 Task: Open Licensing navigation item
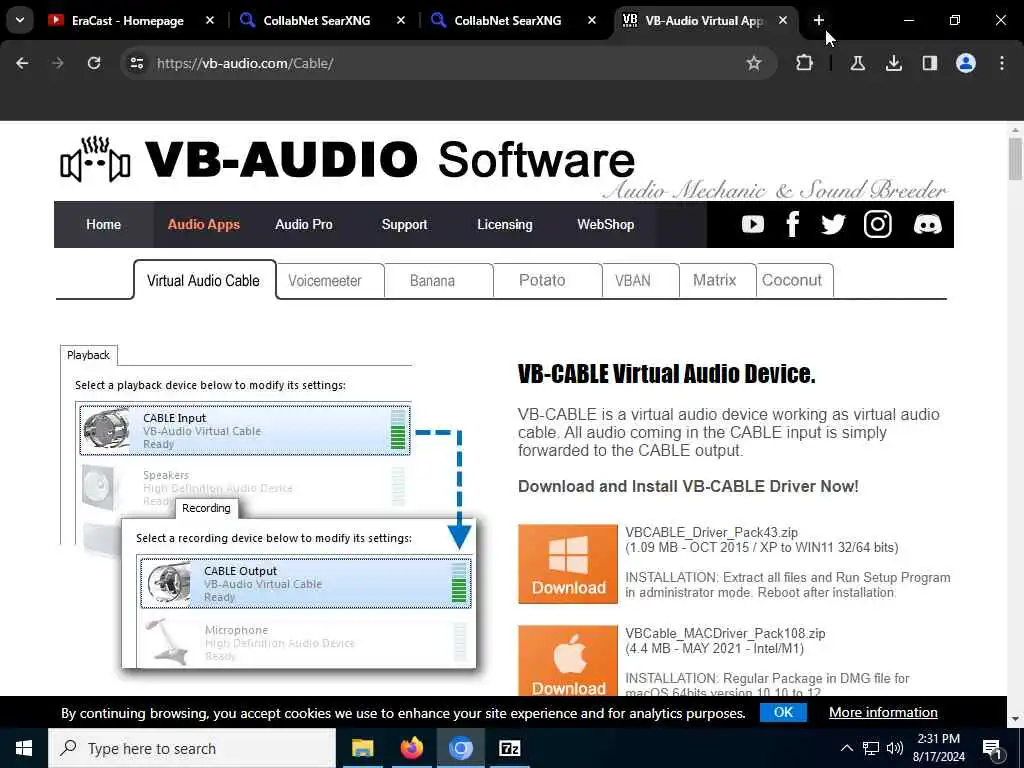505,225
